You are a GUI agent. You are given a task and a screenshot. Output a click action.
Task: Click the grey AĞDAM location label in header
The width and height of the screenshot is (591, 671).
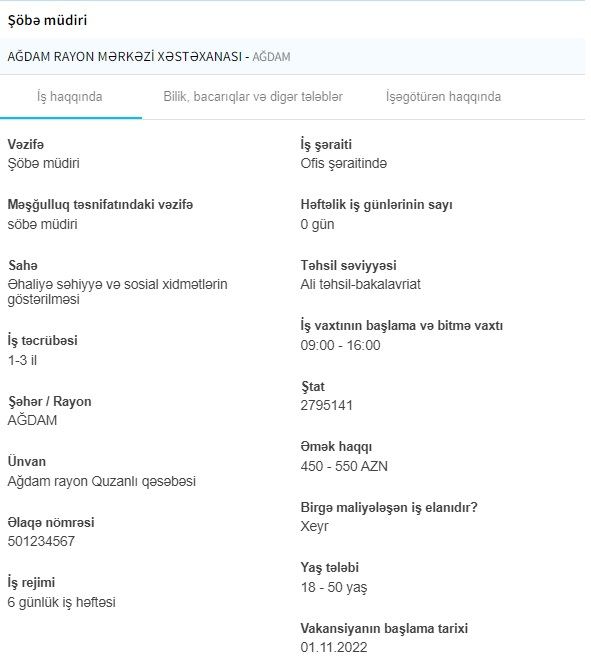pyautogui.click(x=271, y=56)
